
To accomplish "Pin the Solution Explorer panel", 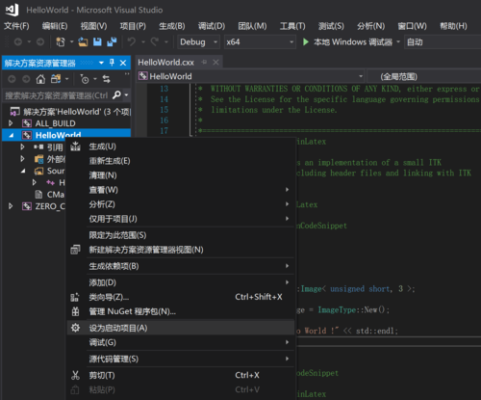I will (112, 63).
